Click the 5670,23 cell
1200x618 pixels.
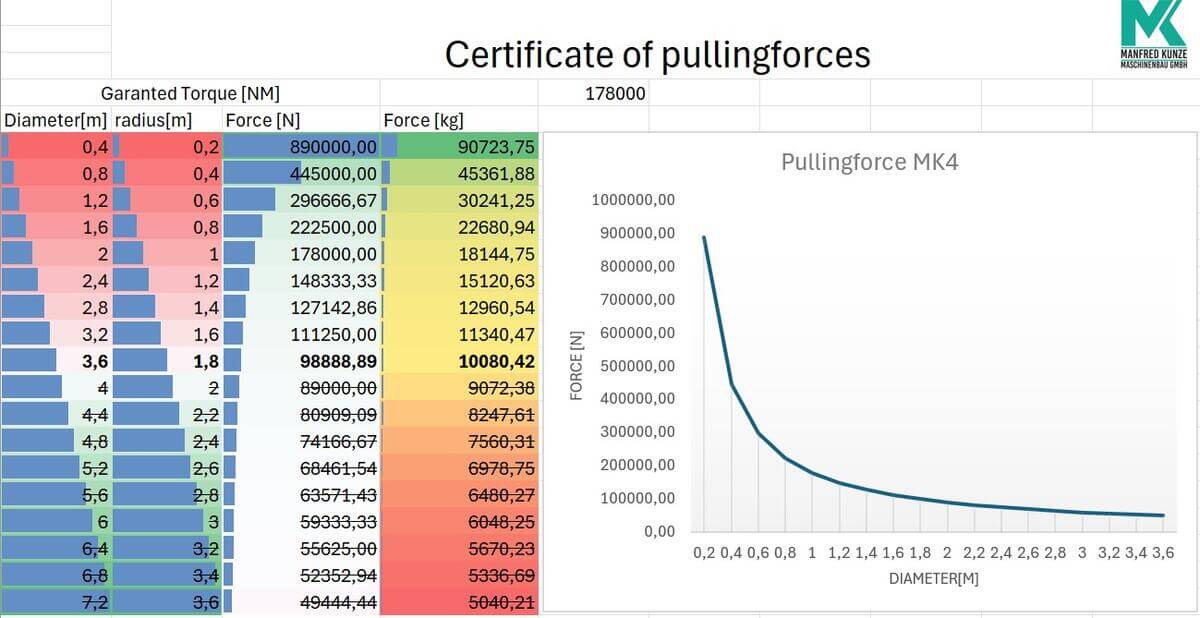(459, 548)
